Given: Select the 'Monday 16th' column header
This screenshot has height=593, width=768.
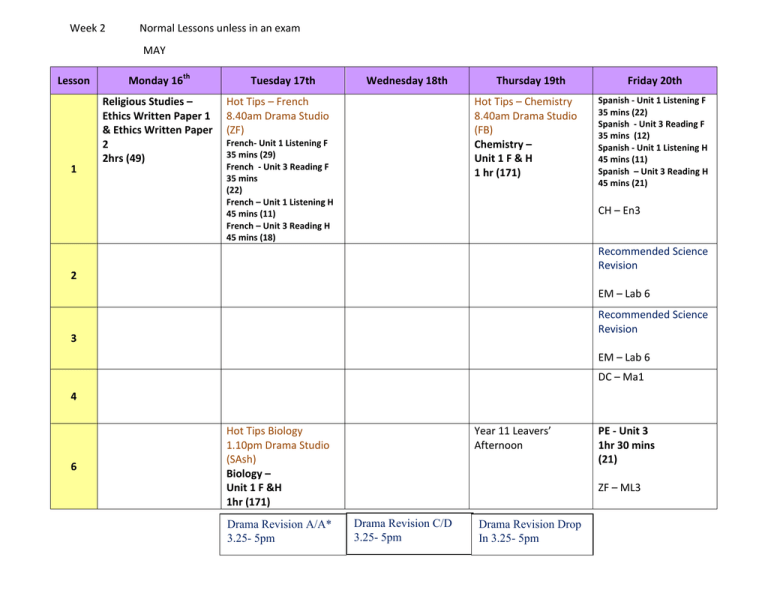Looking at the screenshot, I should [159, 81].
